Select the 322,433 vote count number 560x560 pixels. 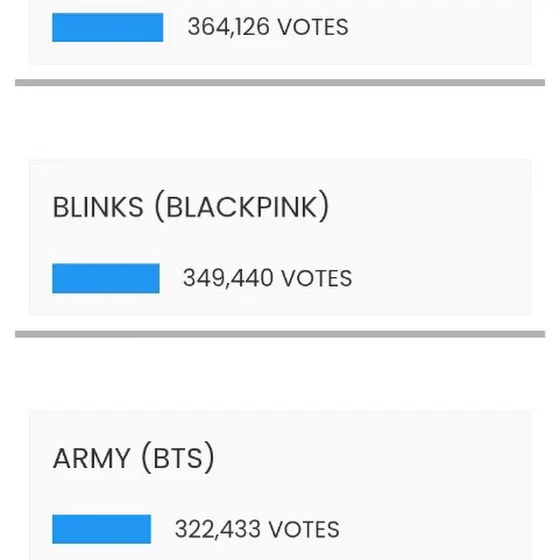tap(218, 529)
